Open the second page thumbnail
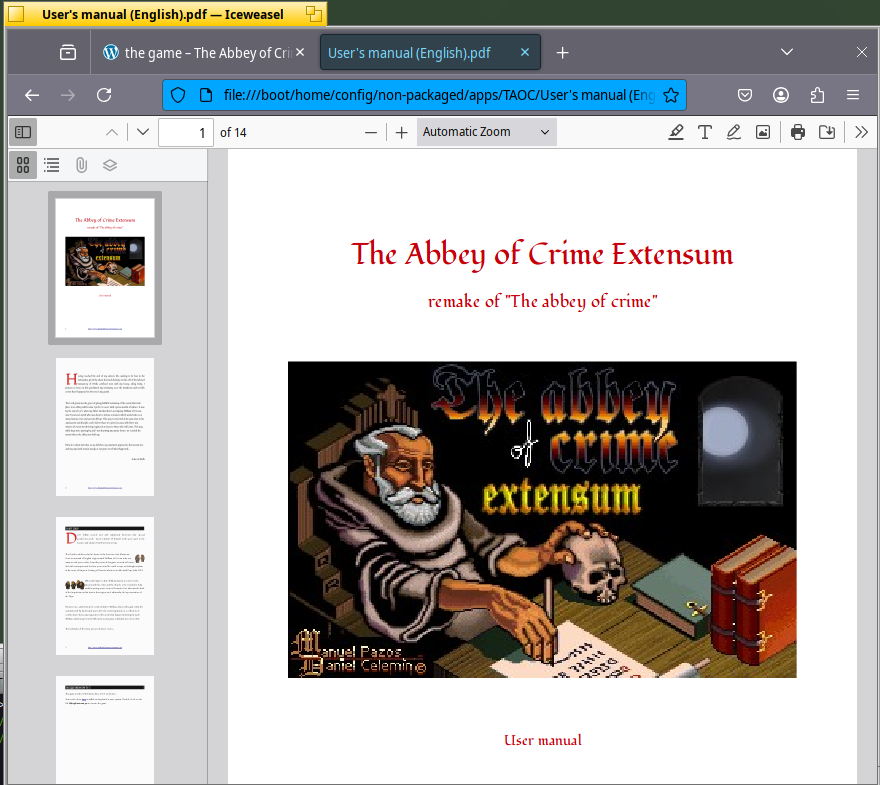880x785 pixels. (105, 427)
